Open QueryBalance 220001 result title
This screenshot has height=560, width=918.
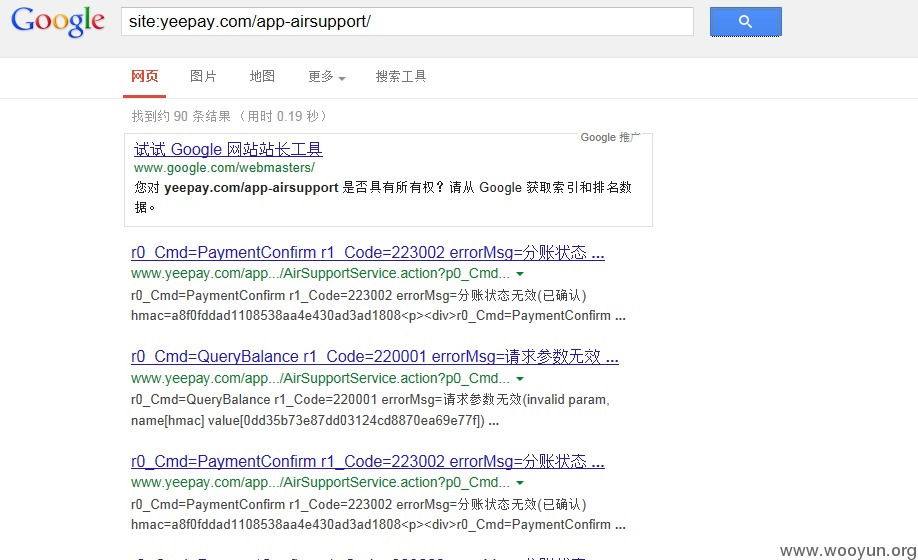click(x=375, y=356)
